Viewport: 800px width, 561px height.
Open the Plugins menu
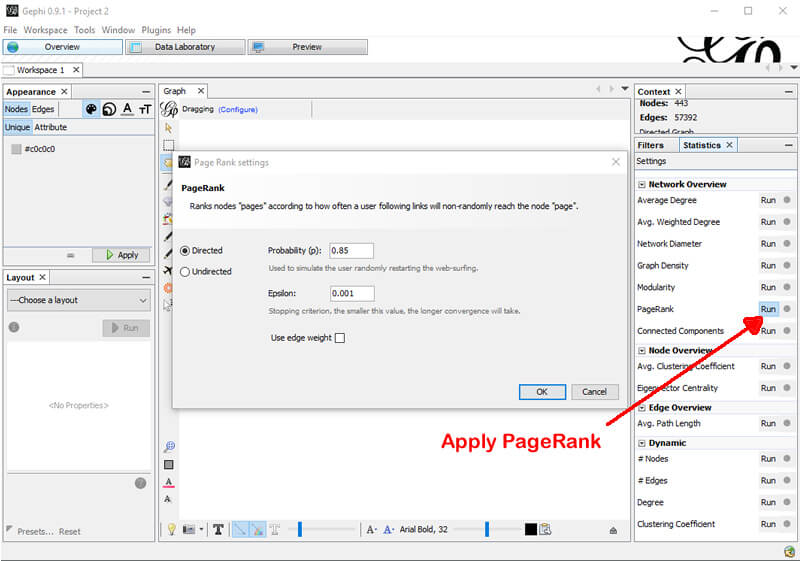(x=156, y=30)
